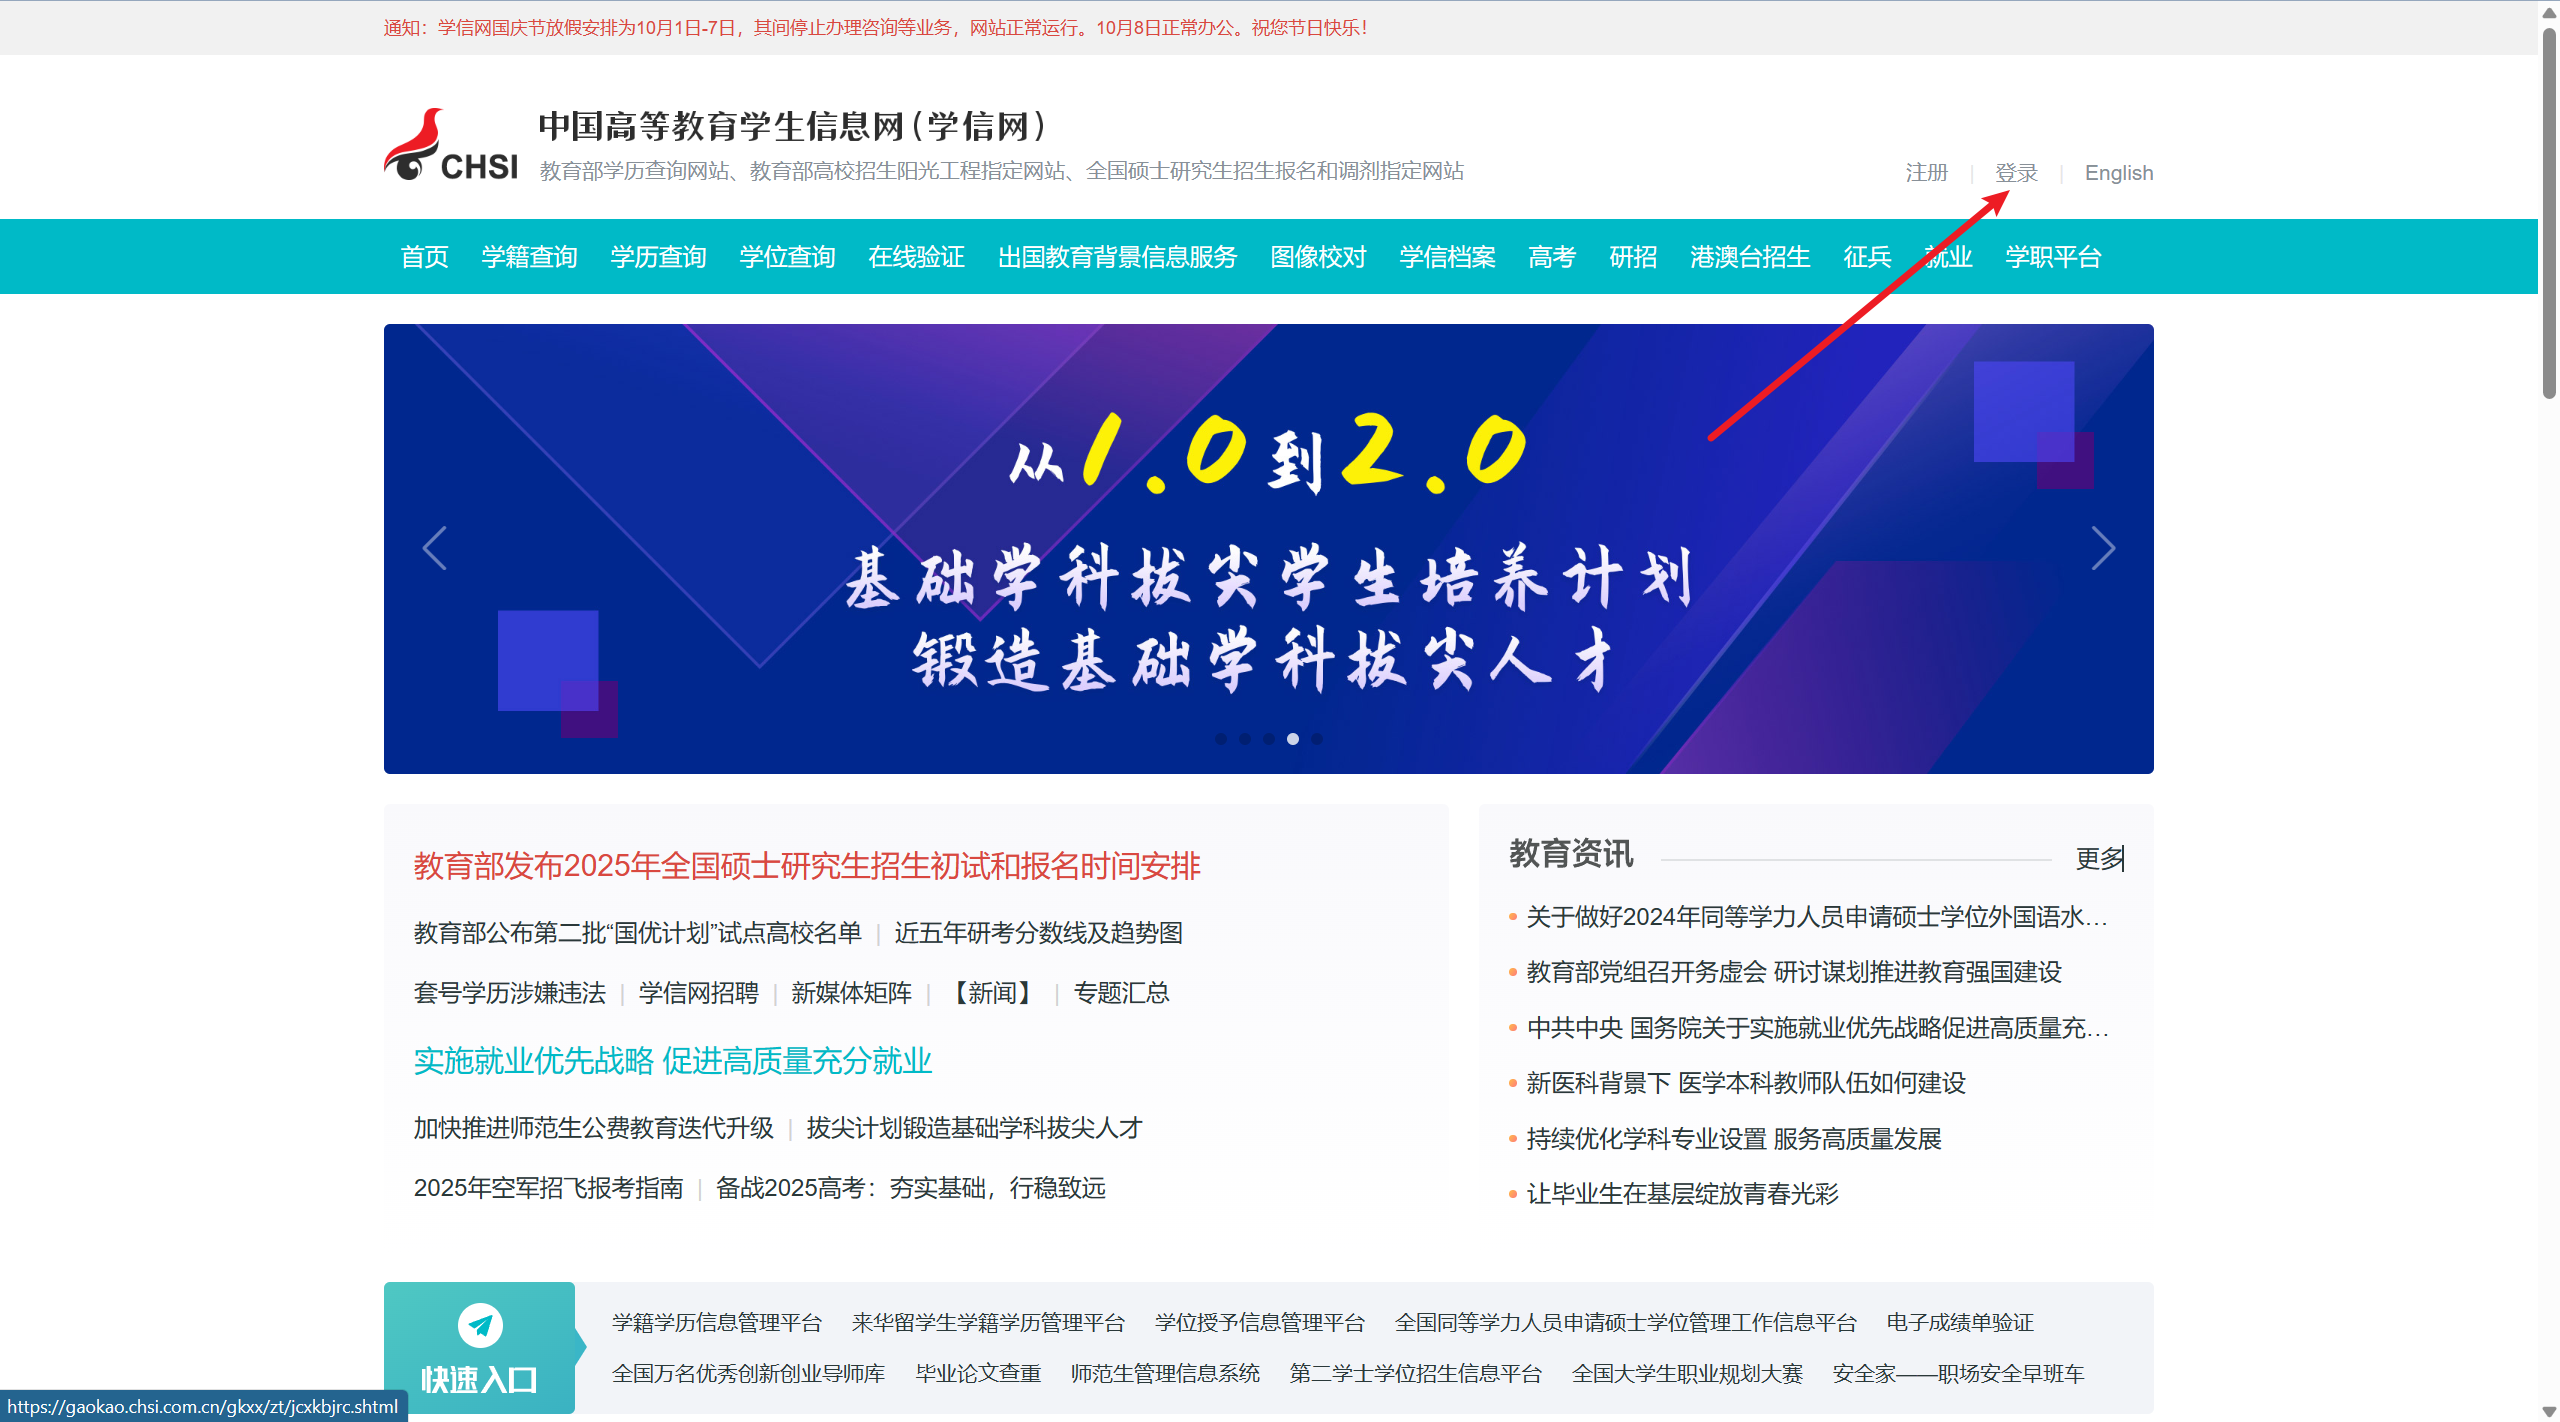Viewport: 2560px width, 1422px height.
Task: Open the 学籍查询 navigation menu
Action: coord(529,257)
